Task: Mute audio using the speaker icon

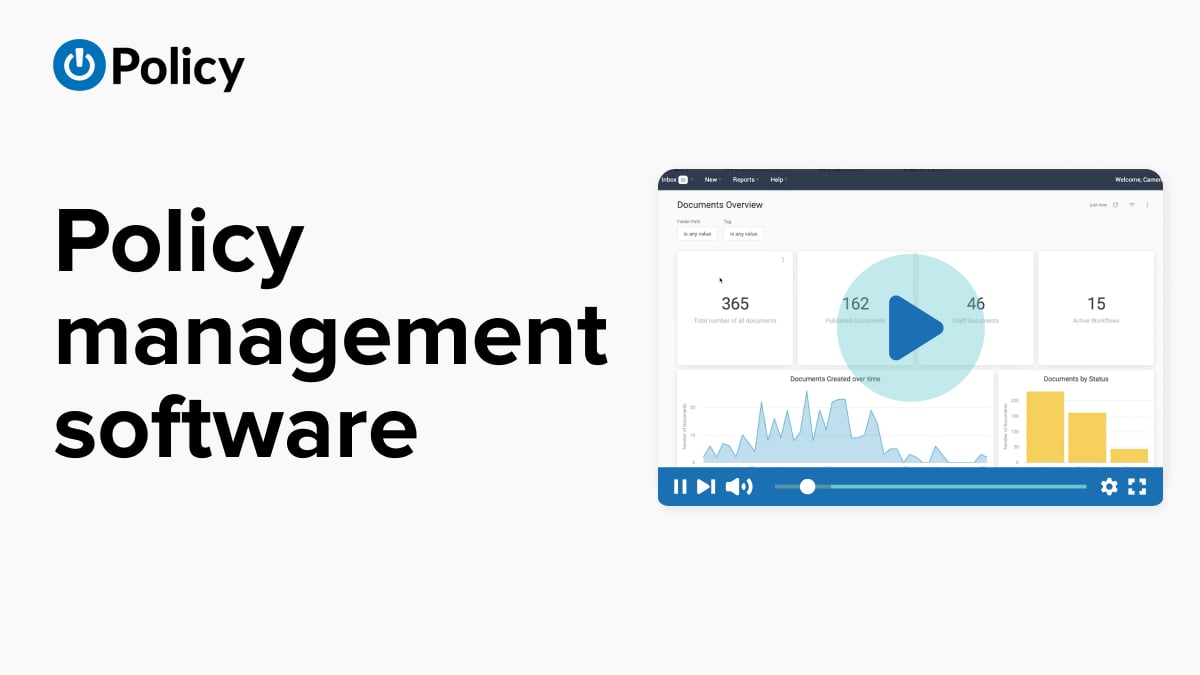Action: click(738, 487)
